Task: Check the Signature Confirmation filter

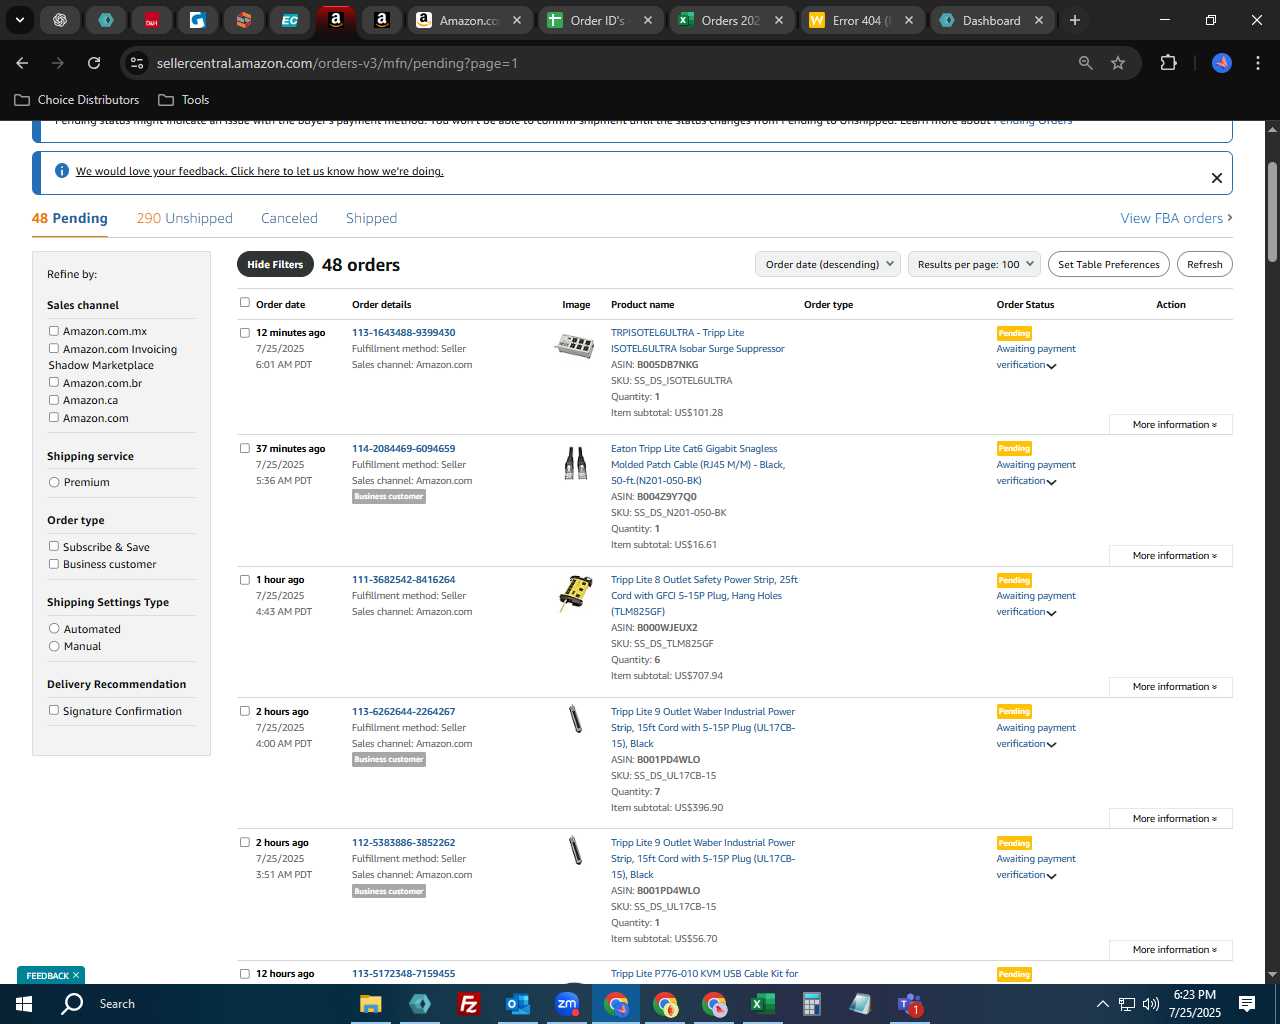Action: (x=54, y=711)
